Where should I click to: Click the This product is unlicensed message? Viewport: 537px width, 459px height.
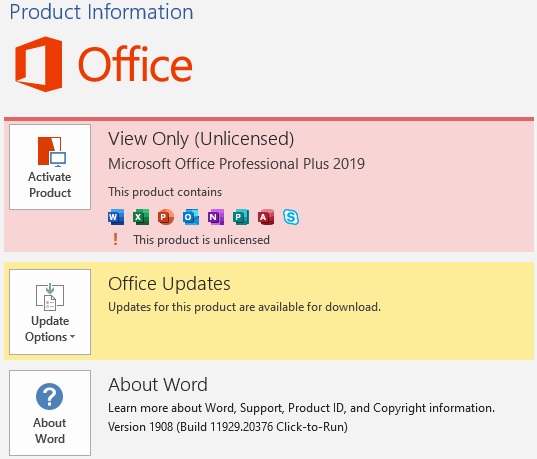tap(201, 240)
